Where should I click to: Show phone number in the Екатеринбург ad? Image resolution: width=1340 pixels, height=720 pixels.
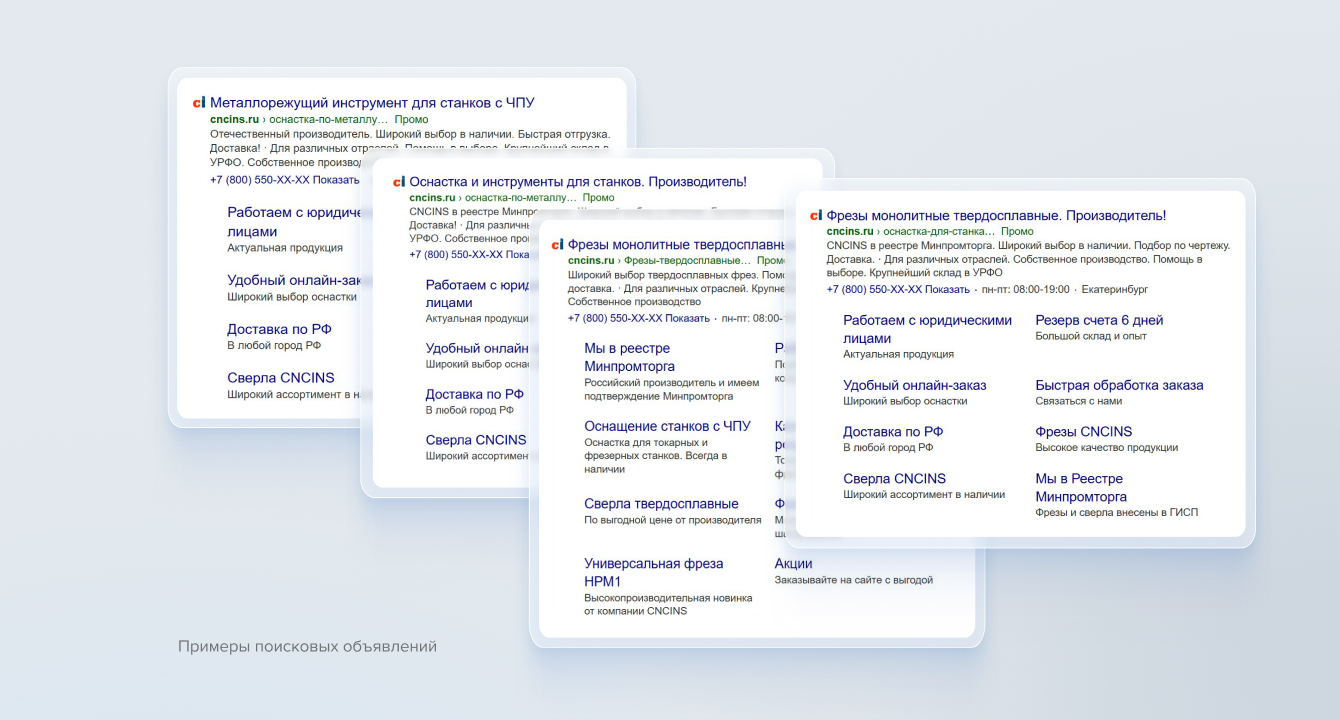tap(898, 289)
